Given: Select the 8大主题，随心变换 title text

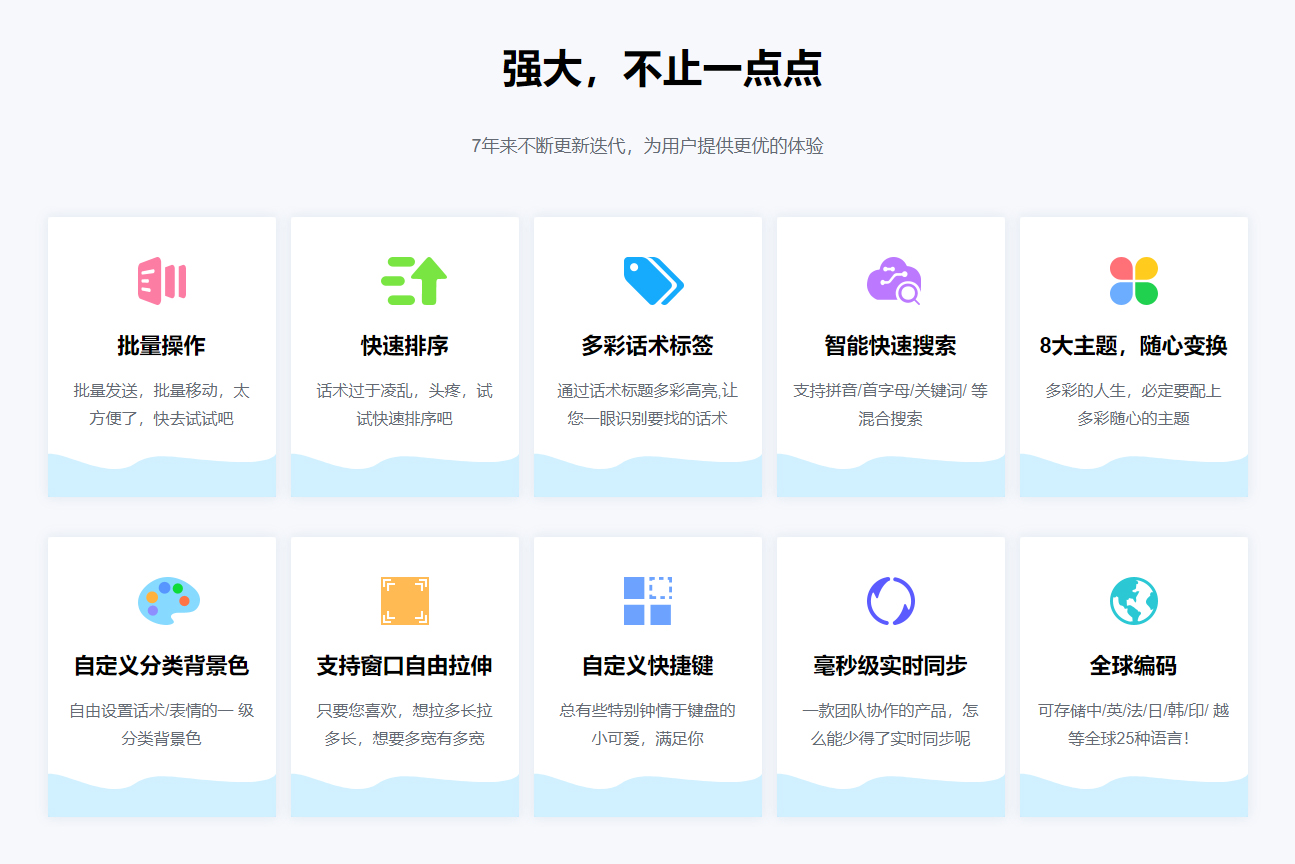Looking at the screenshot, I should click(1133, 345).
